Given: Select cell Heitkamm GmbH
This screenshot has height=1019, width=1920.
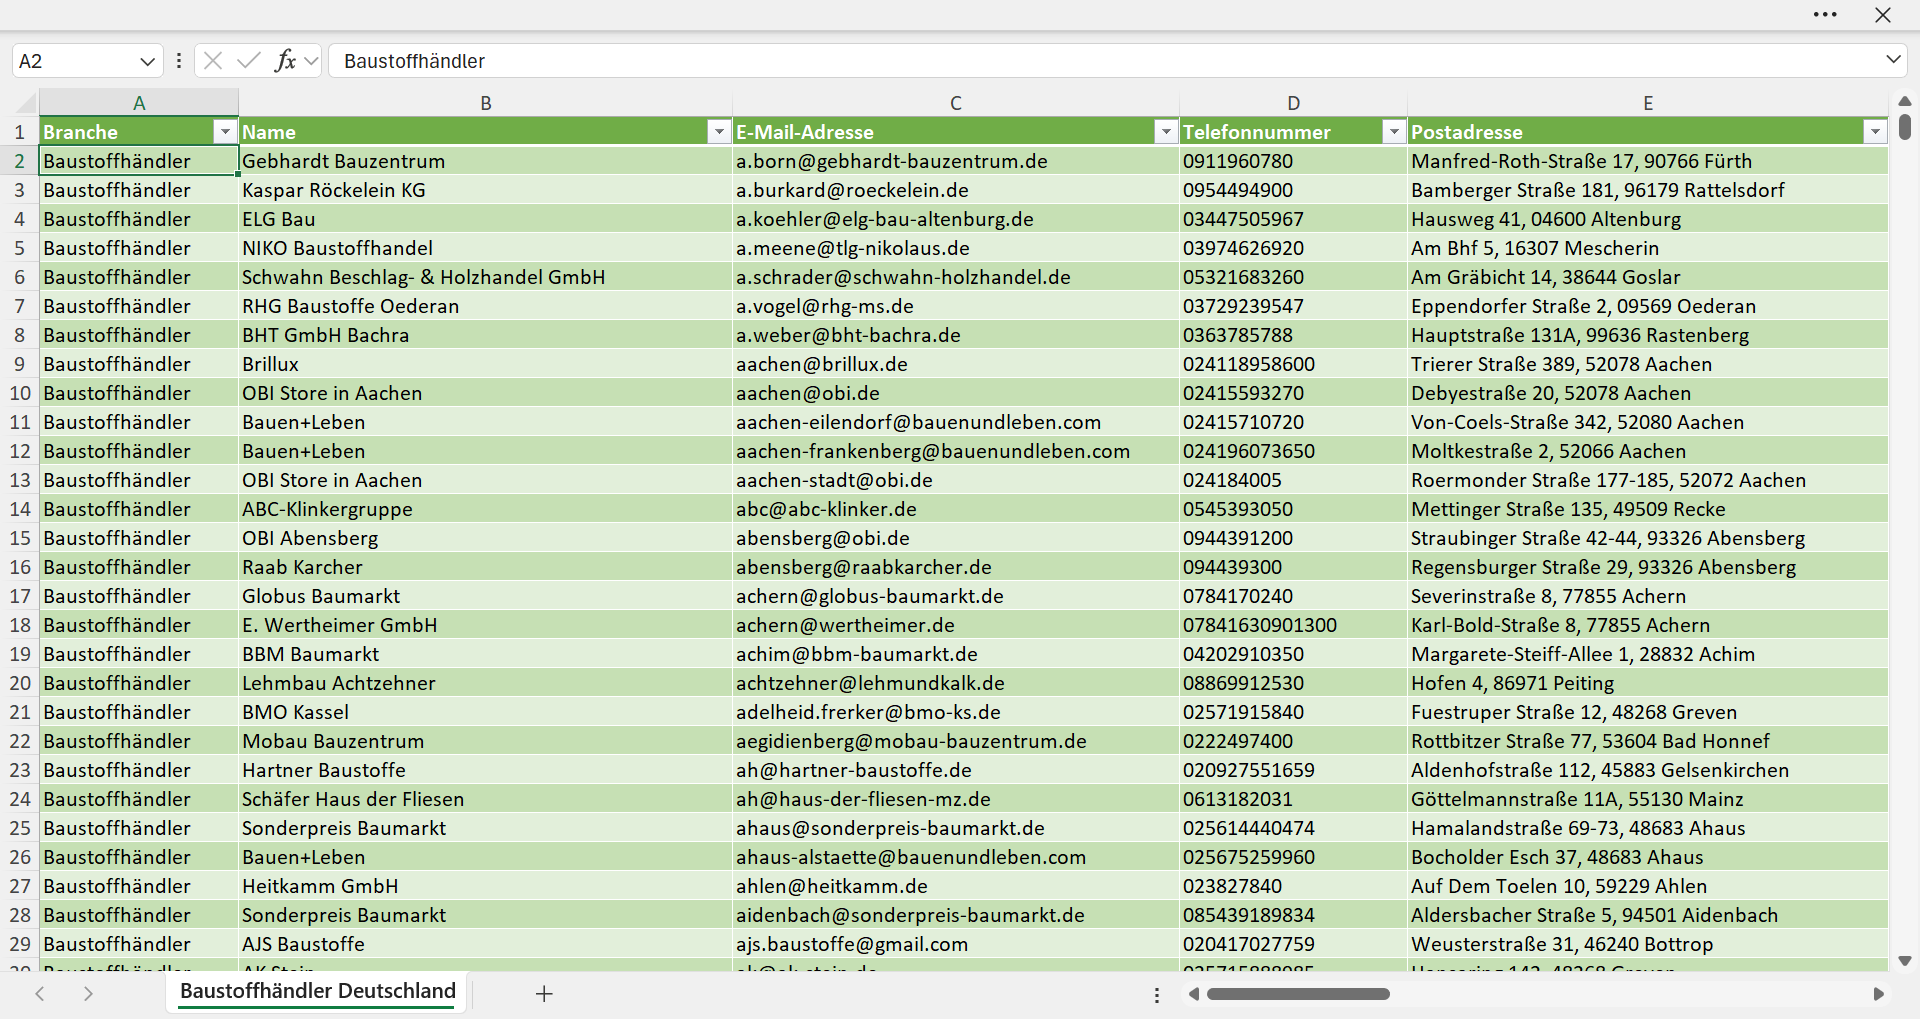Looking at the screenshot, I should (x=486, y=886).
